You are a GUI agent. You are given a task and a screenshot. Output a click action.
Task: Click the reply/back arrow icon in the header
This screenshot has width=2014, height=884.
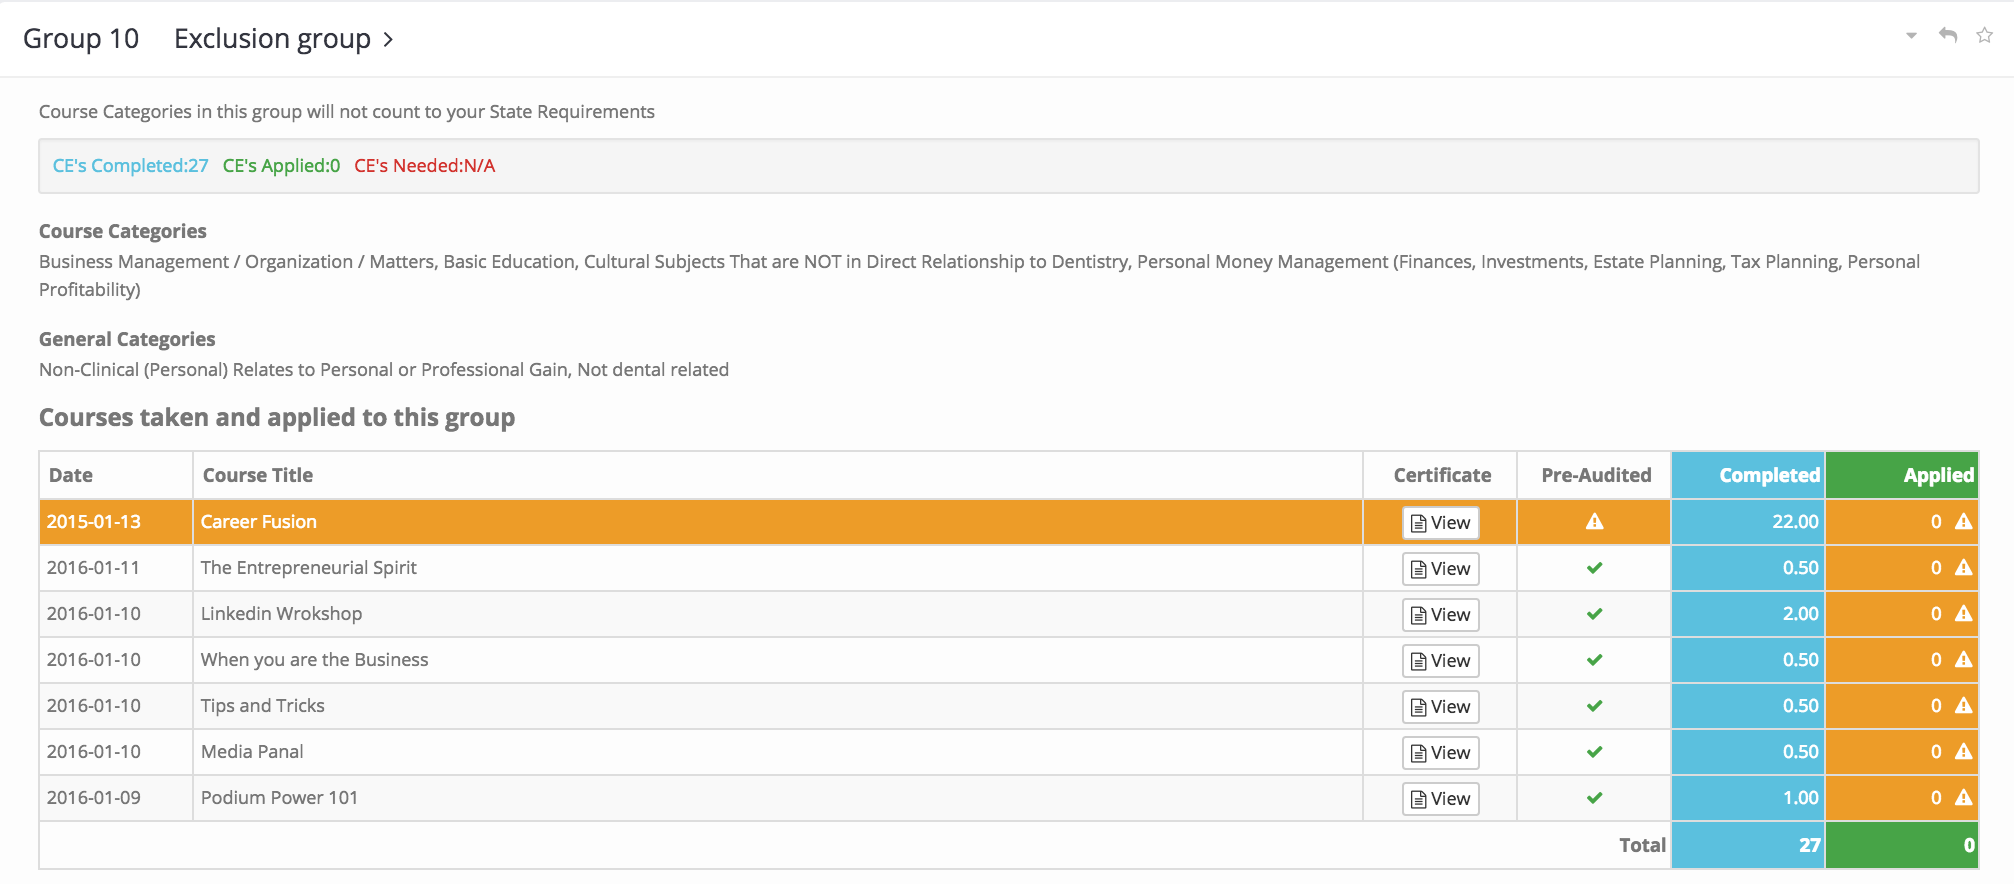(1948, 35)
